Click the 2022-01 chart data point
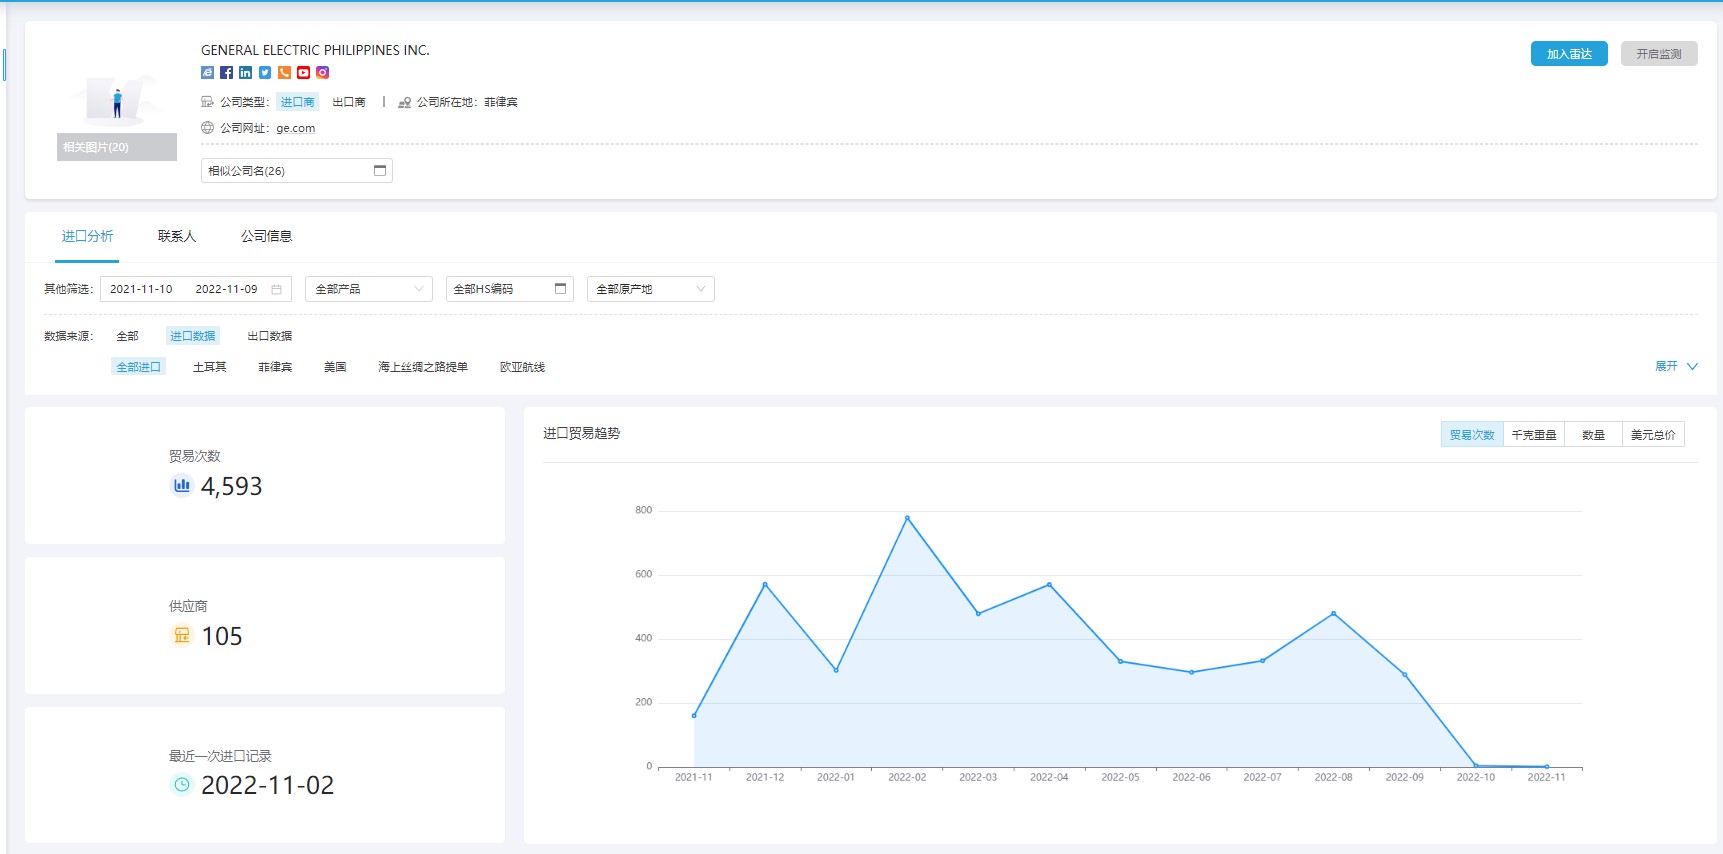The width and height of the screenshot is (1723, 854). pyautogui.click(x=836, y=670)
